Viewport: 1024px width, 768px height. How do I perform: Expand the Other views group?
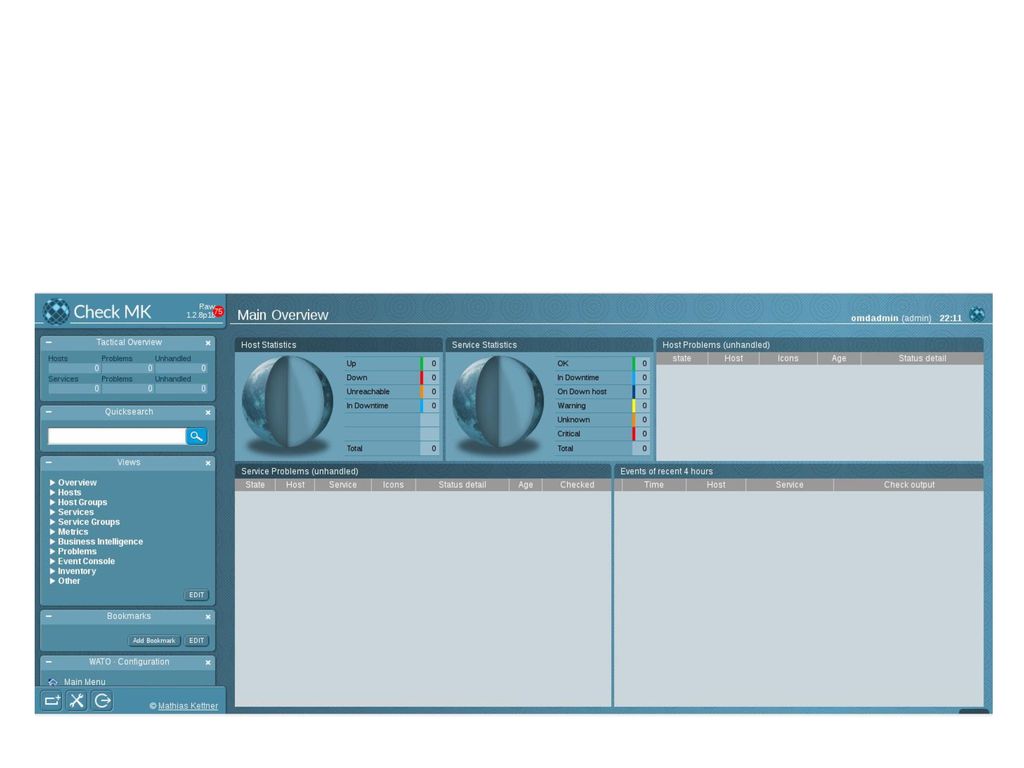[65, 581]
